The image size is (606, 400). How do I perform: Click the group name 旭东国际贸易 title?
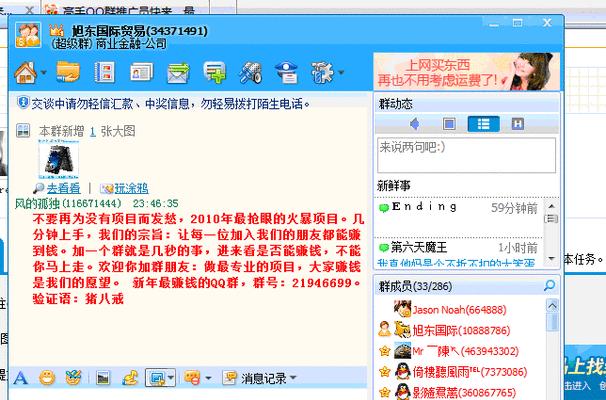coord(109,31)
